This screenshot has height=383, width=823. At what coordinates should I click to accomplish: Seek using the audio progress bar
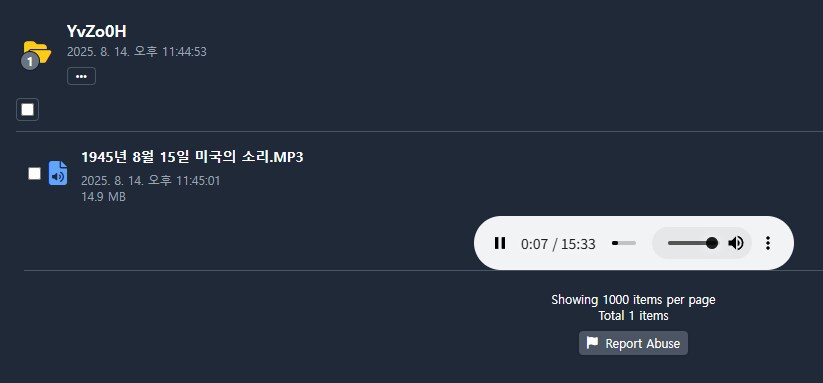pos(624,243)
